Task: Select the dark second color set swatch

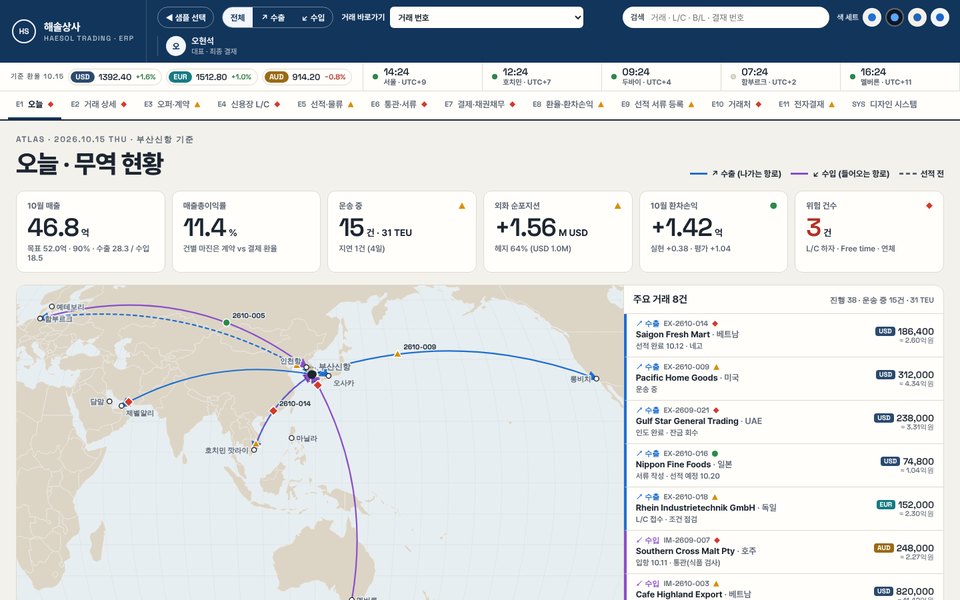Action: click(x=894, y=18)
